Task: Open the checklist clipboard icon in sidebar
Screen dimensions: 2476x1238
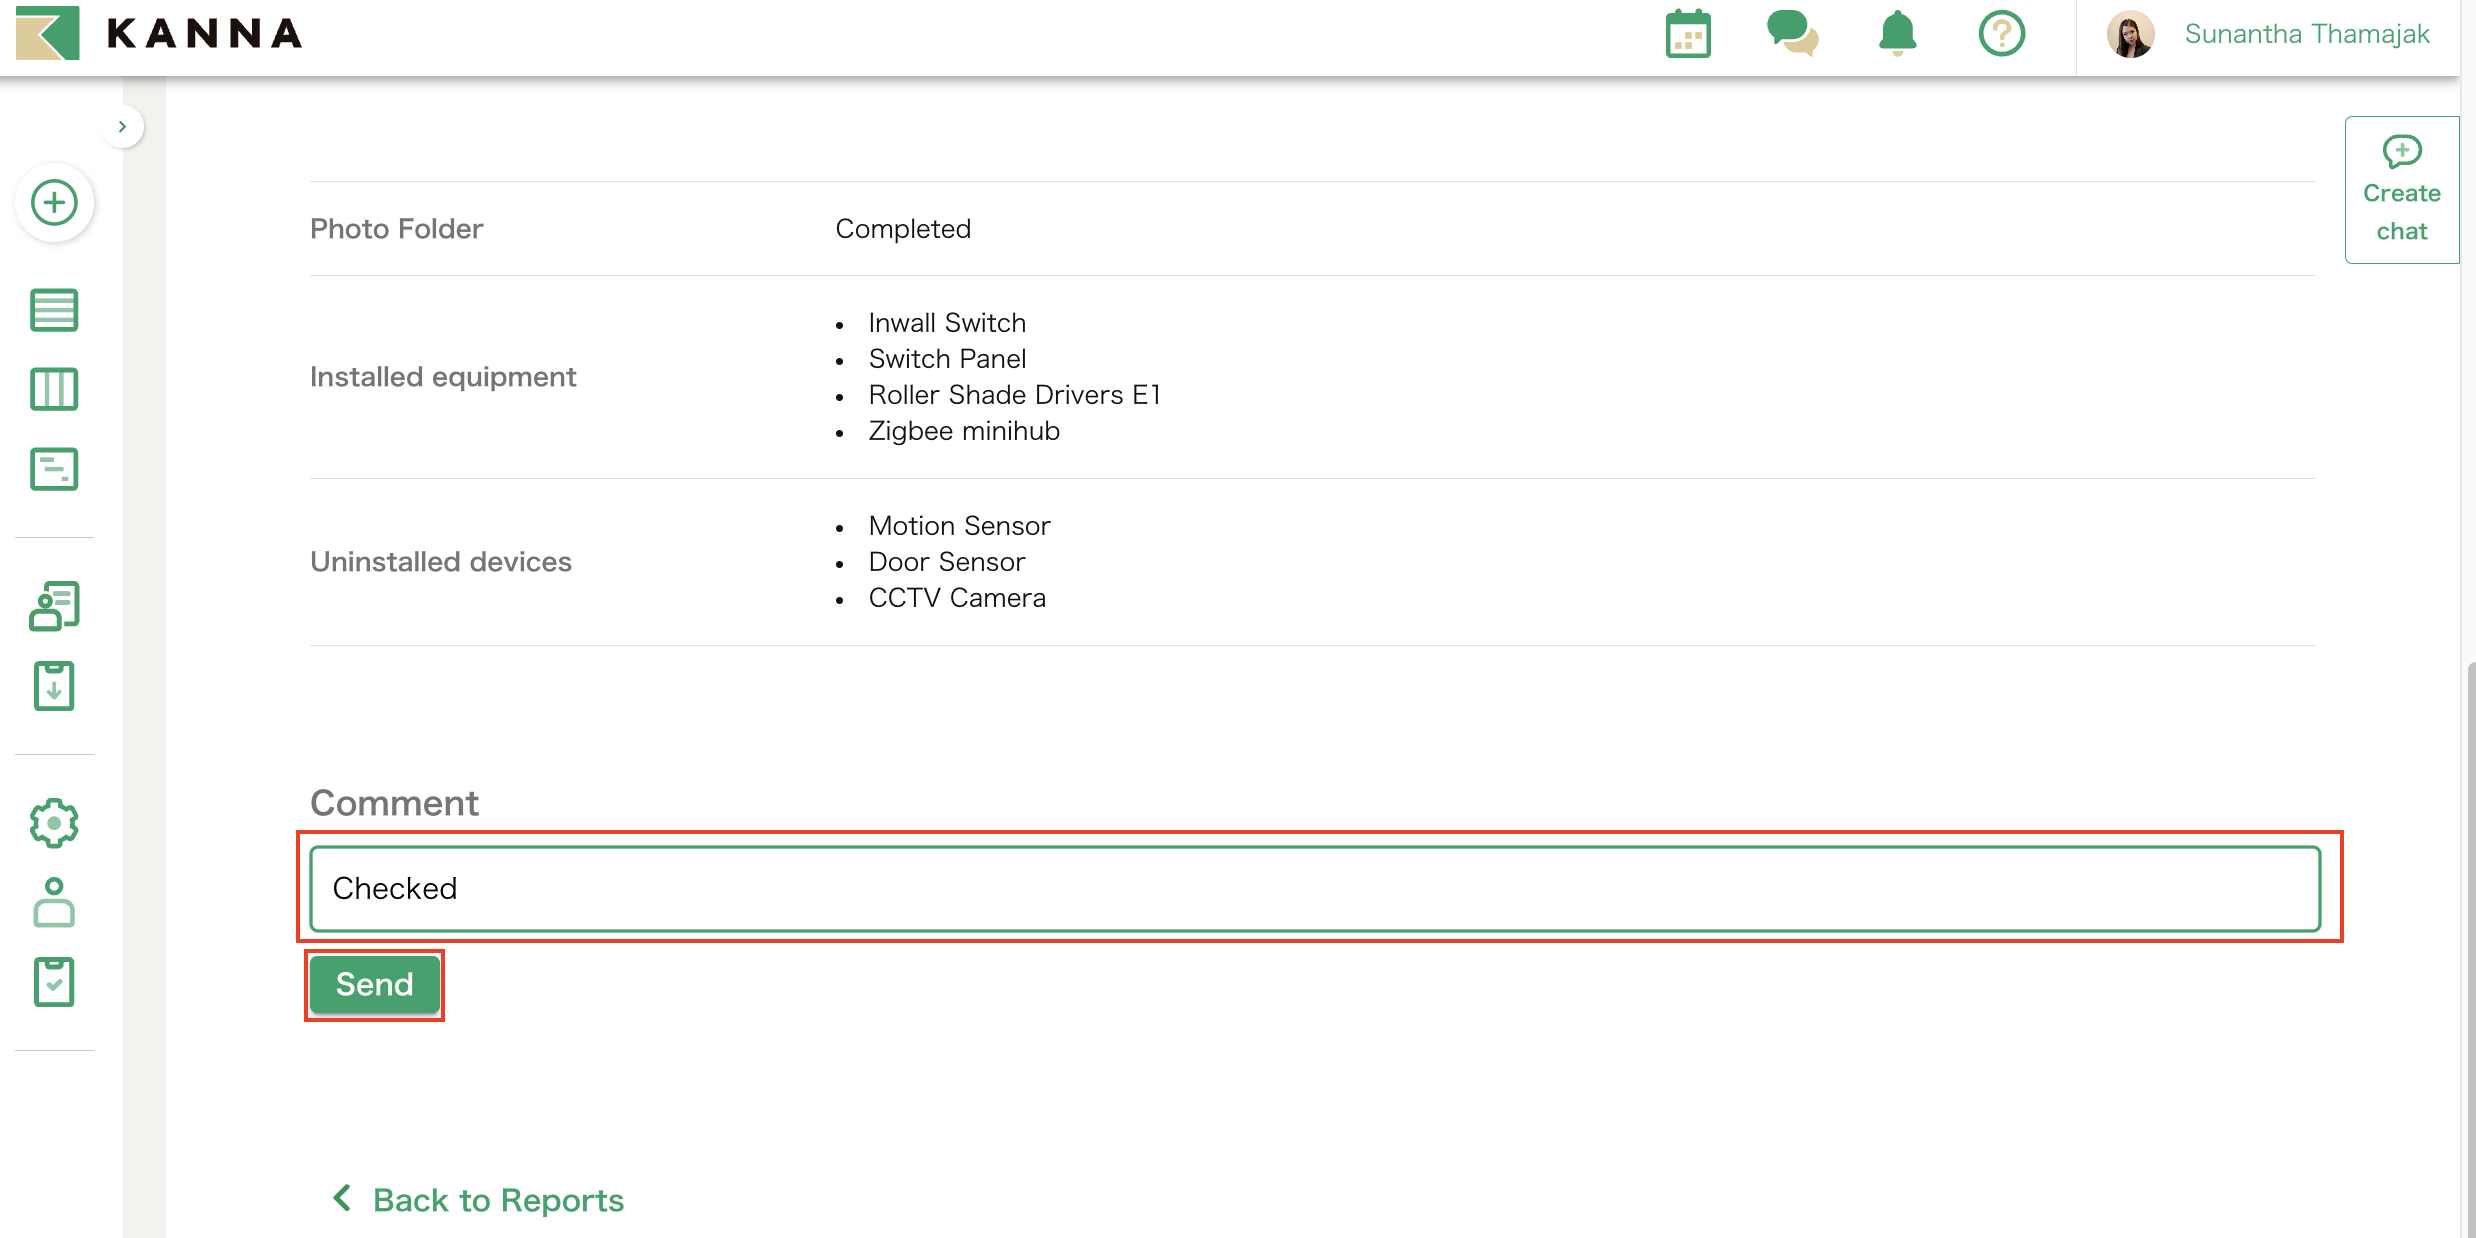Action: 54,982
